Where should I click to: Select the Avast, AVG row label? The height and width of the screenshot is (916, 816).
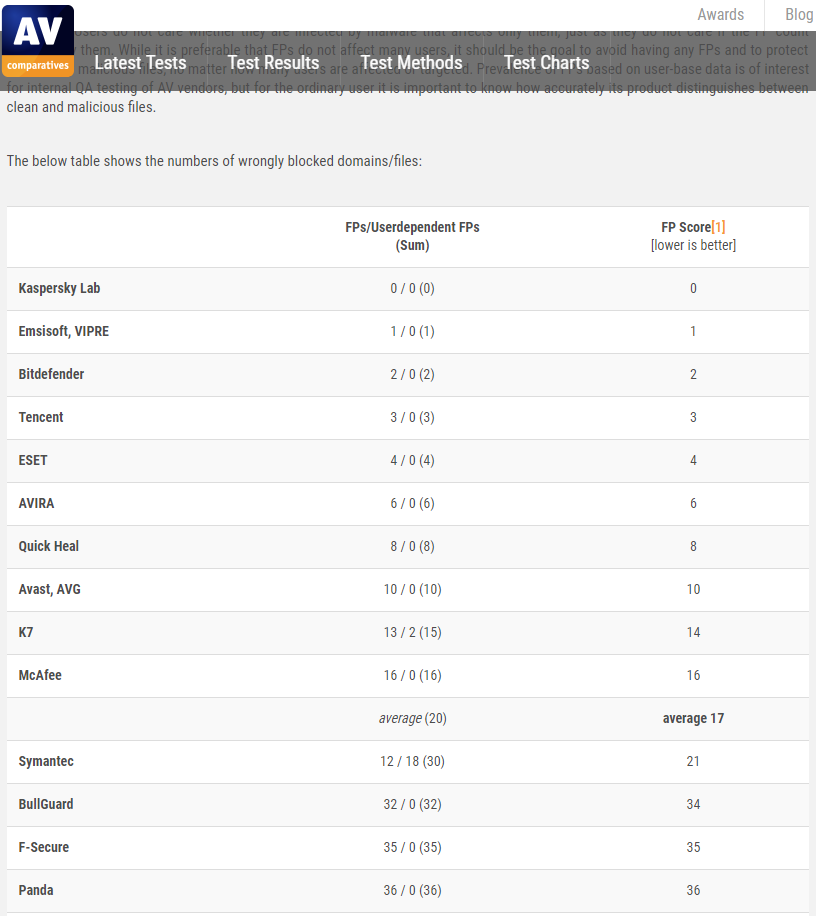(x=50, y=589)
